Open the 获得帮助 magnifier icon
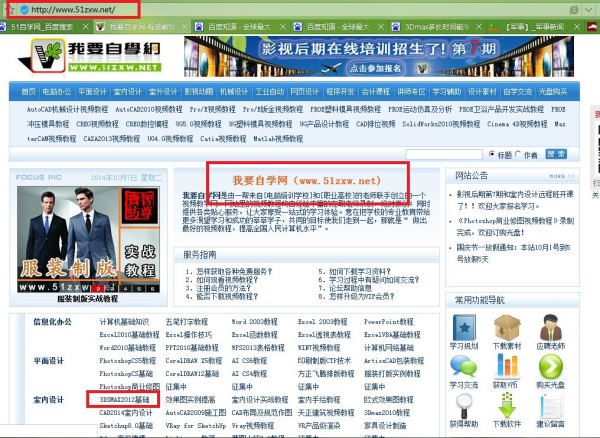600x438 pixels. pyautogui.click(x=463, y=405)
